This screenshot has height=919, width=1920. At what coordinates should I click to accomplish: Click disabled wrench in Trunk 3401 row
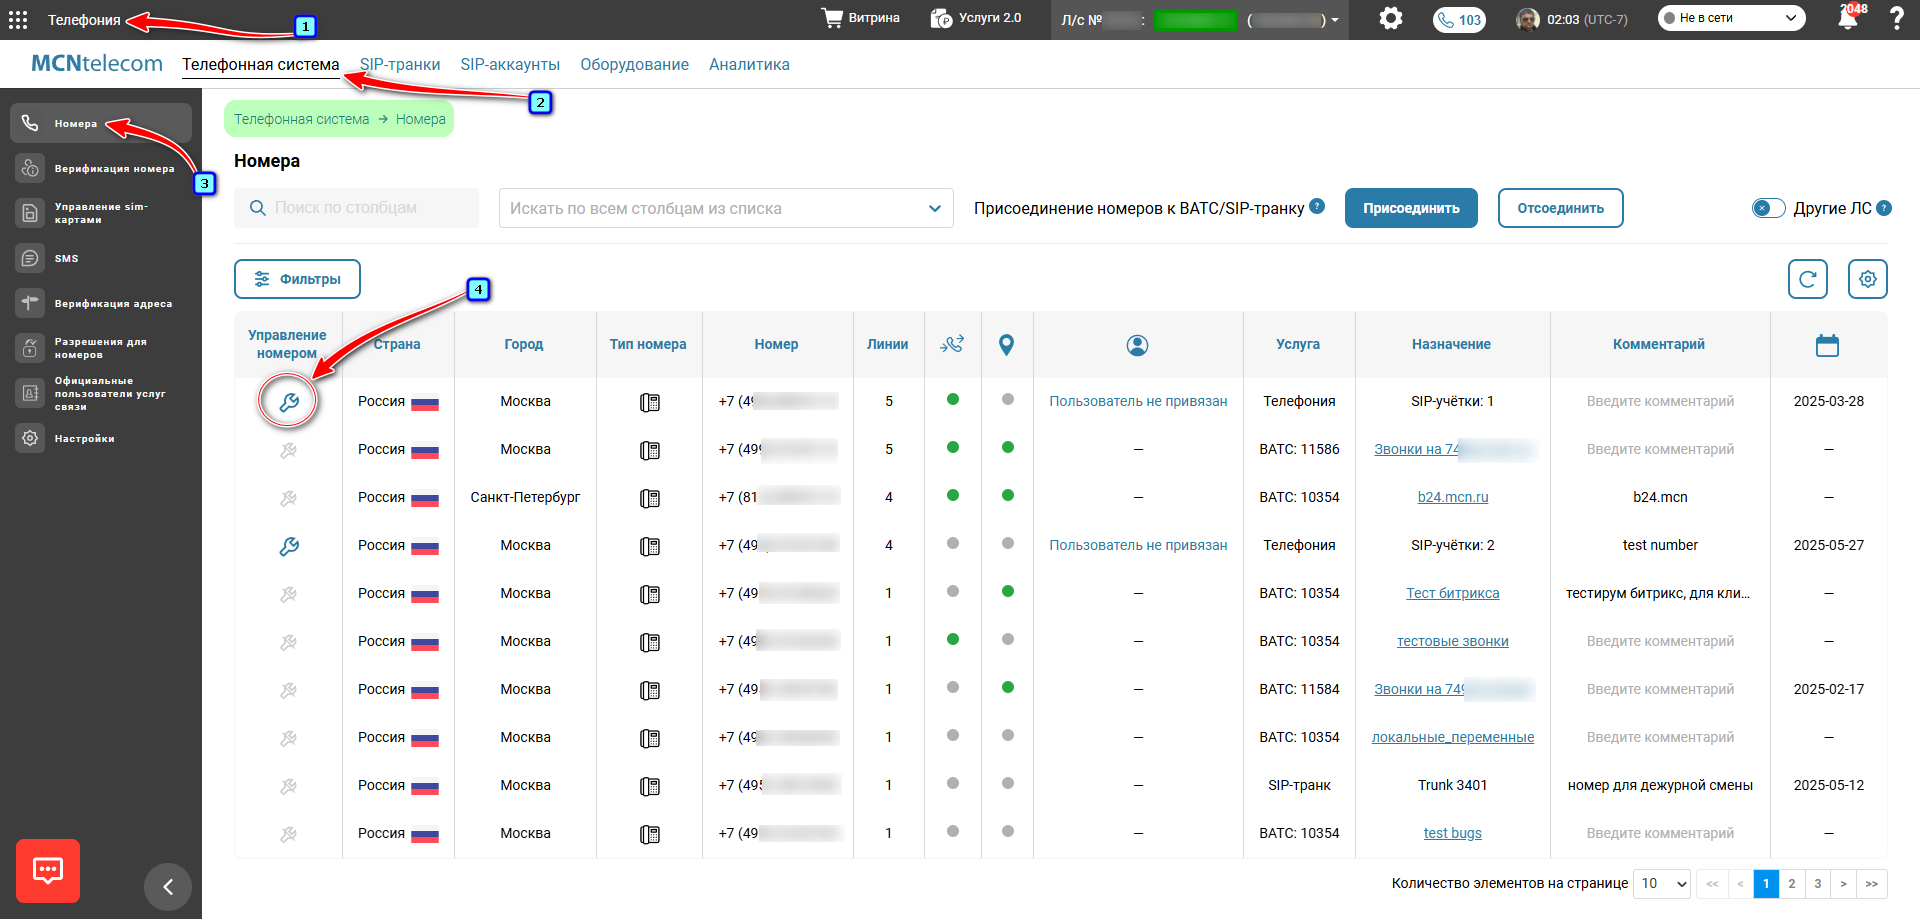pyautogui.click(x=289, y=786)
